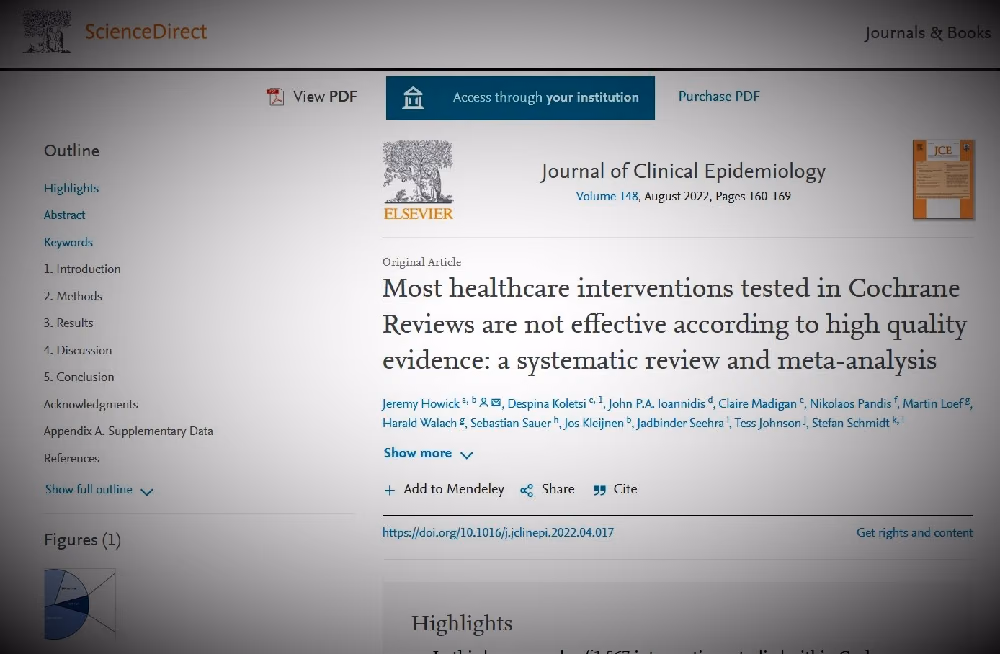This screenshot has width=1000, height=654.
Task: Click author Claire Madigan
Action: [x=757, y=404]
